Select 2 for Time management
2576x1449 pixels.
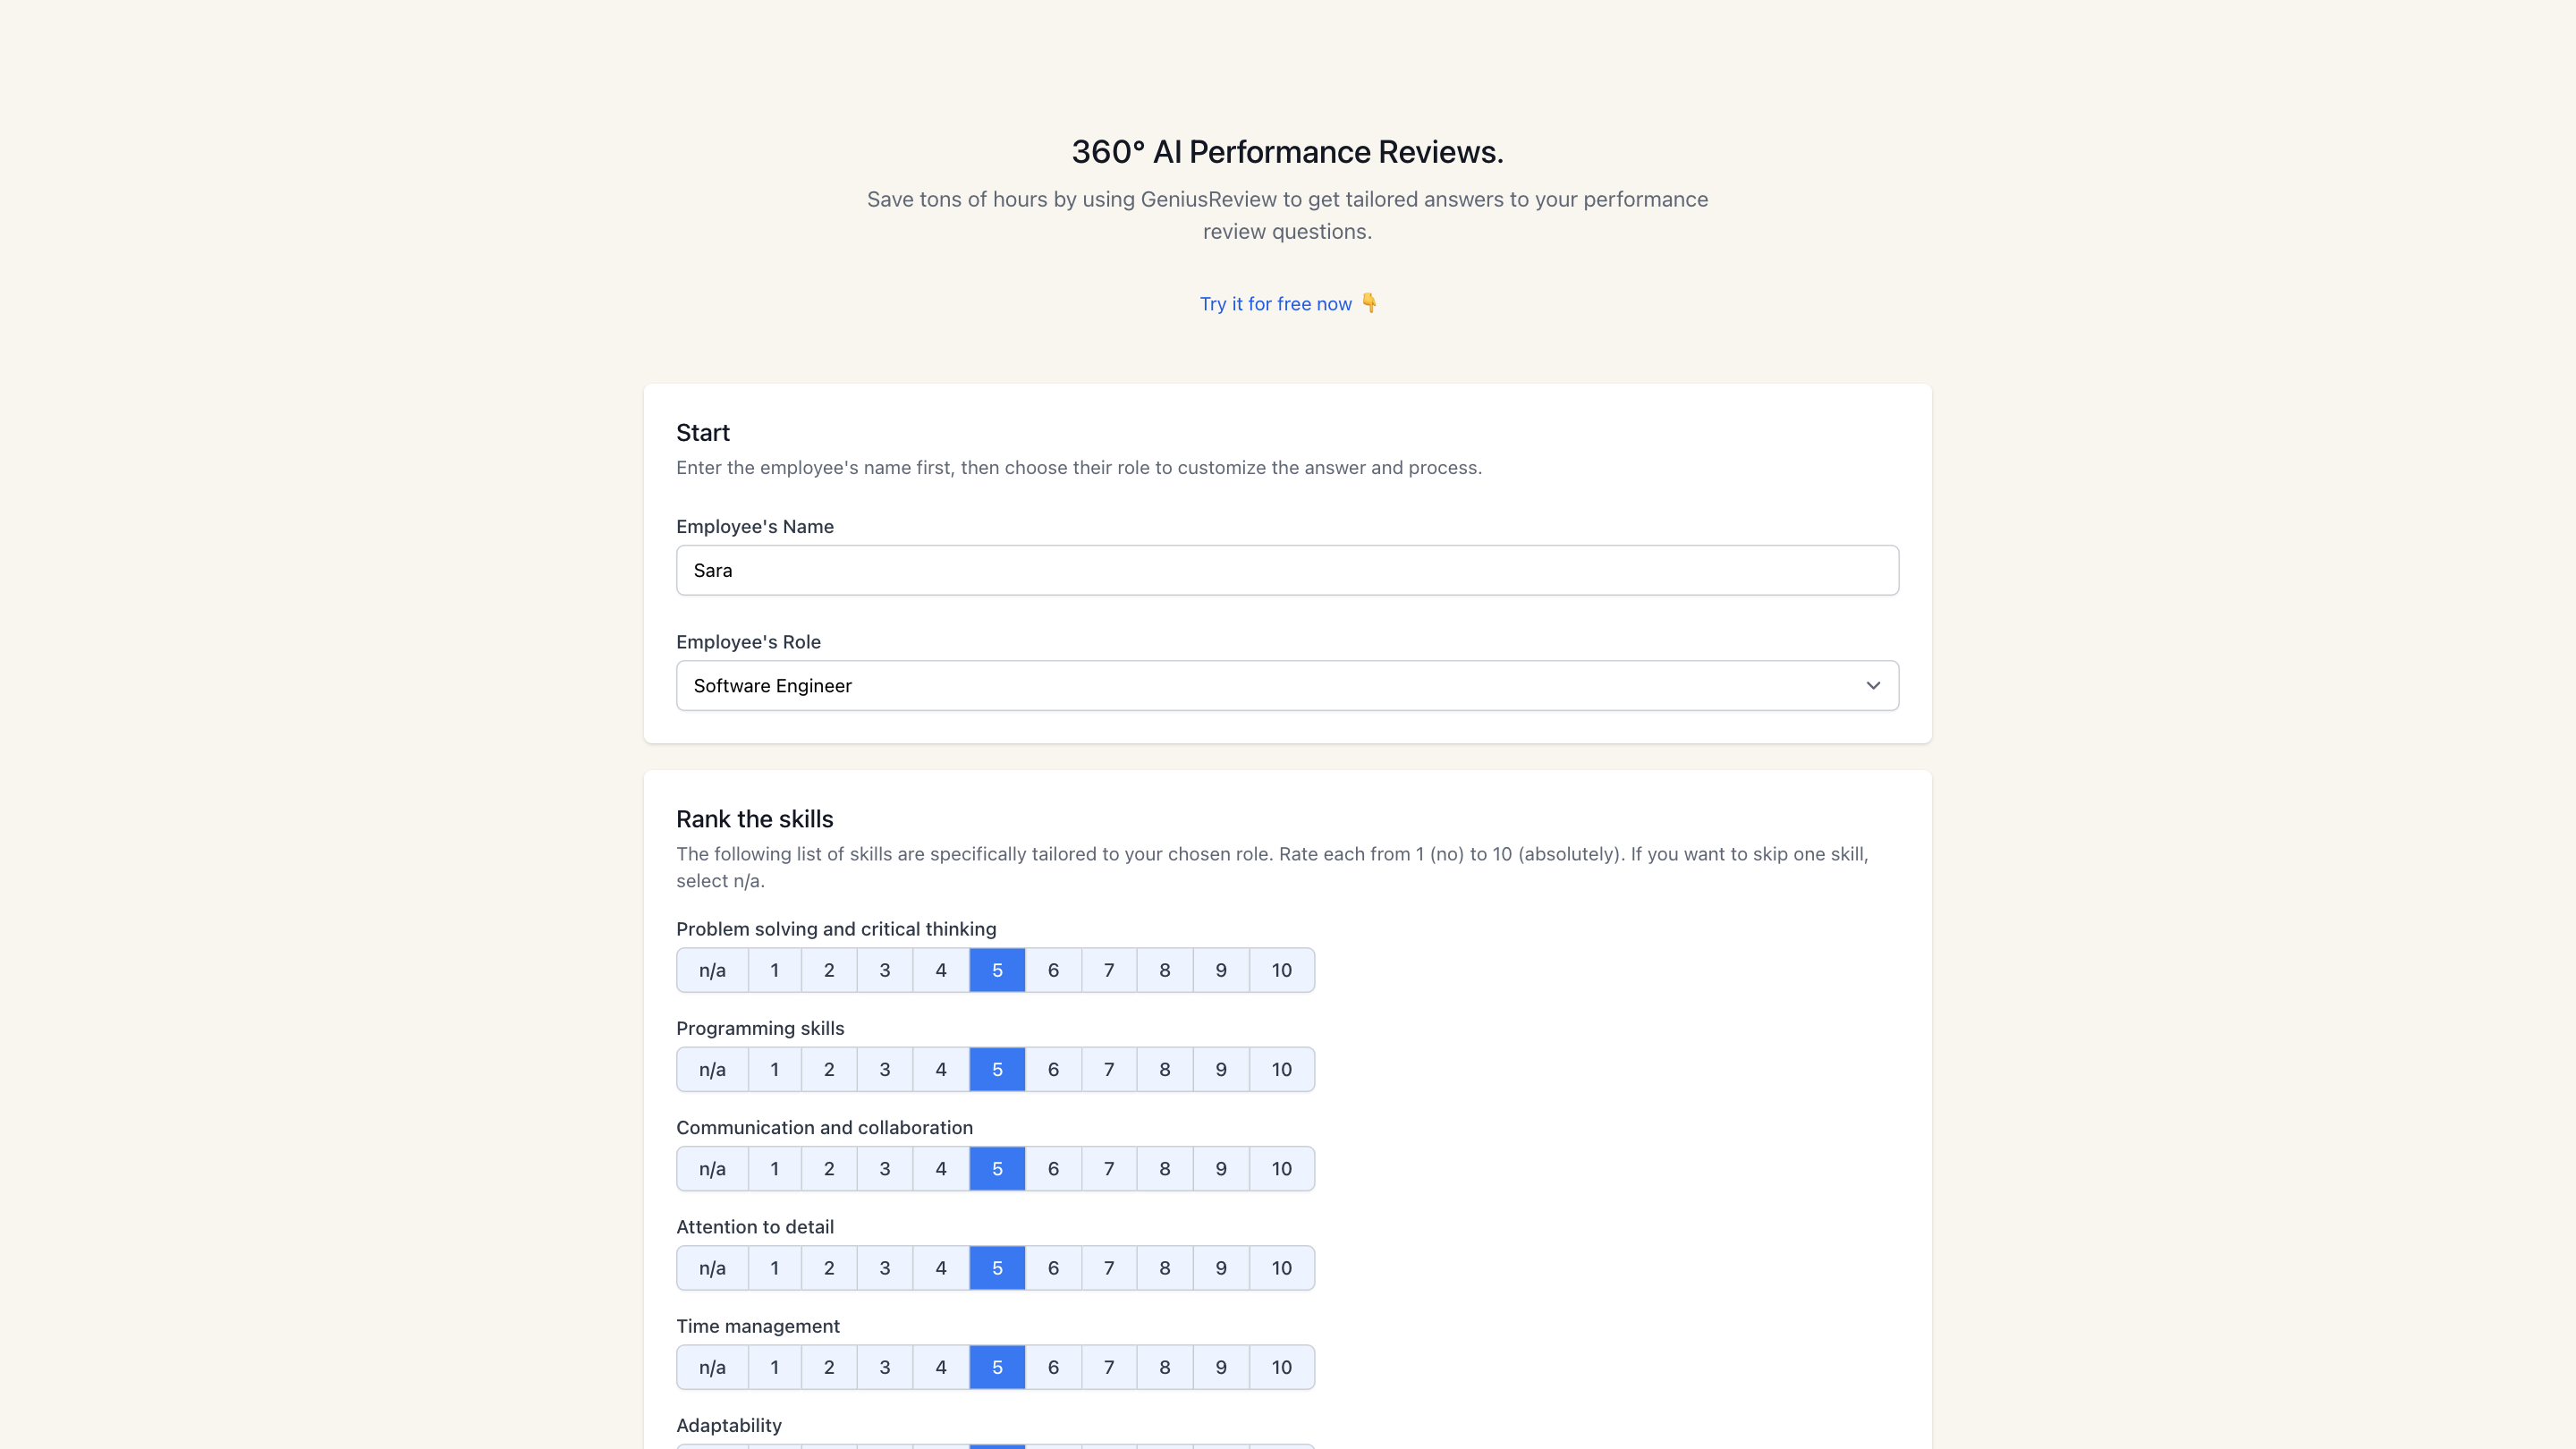point(828,1367)
